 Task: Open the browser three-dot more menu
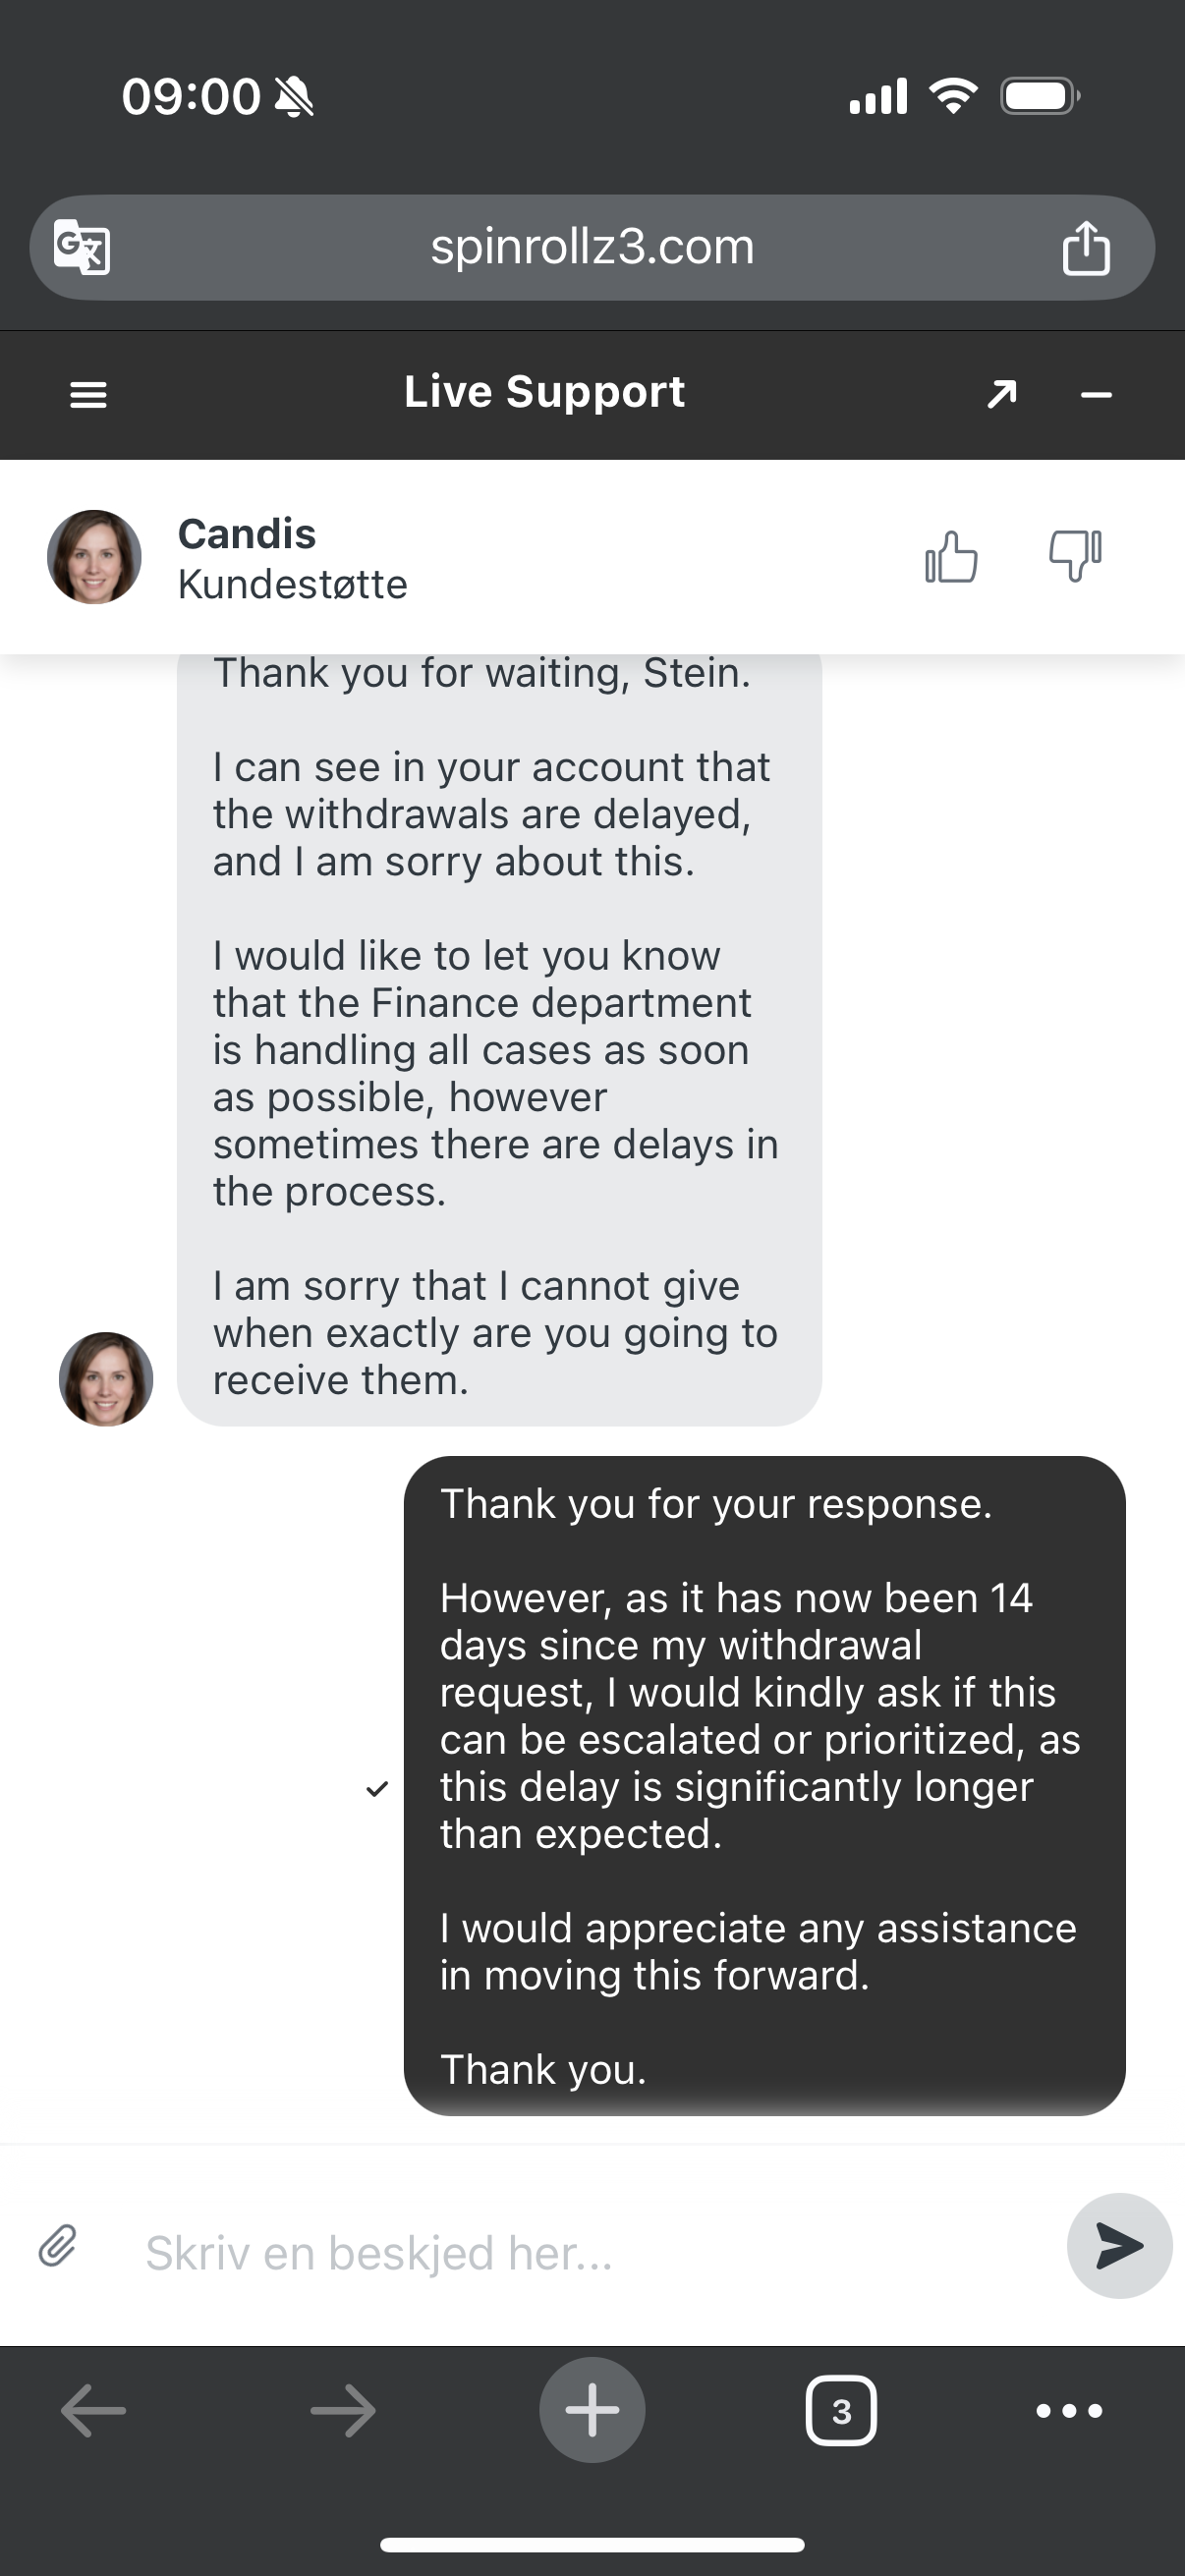pyautogui.click(x=1069, y=2411)
